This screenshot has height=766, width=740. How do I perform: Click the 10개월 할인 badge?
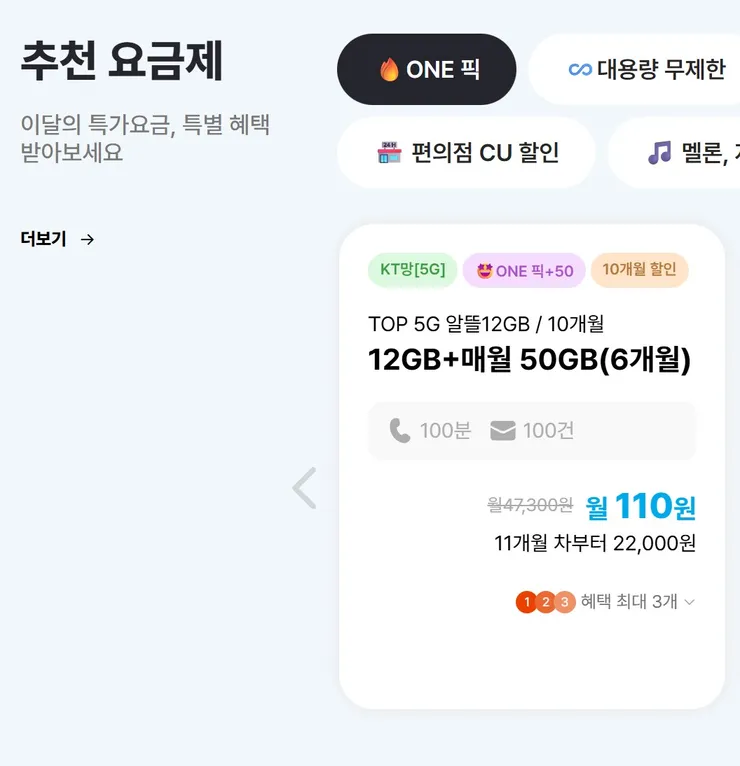click(x=639, y=270)
